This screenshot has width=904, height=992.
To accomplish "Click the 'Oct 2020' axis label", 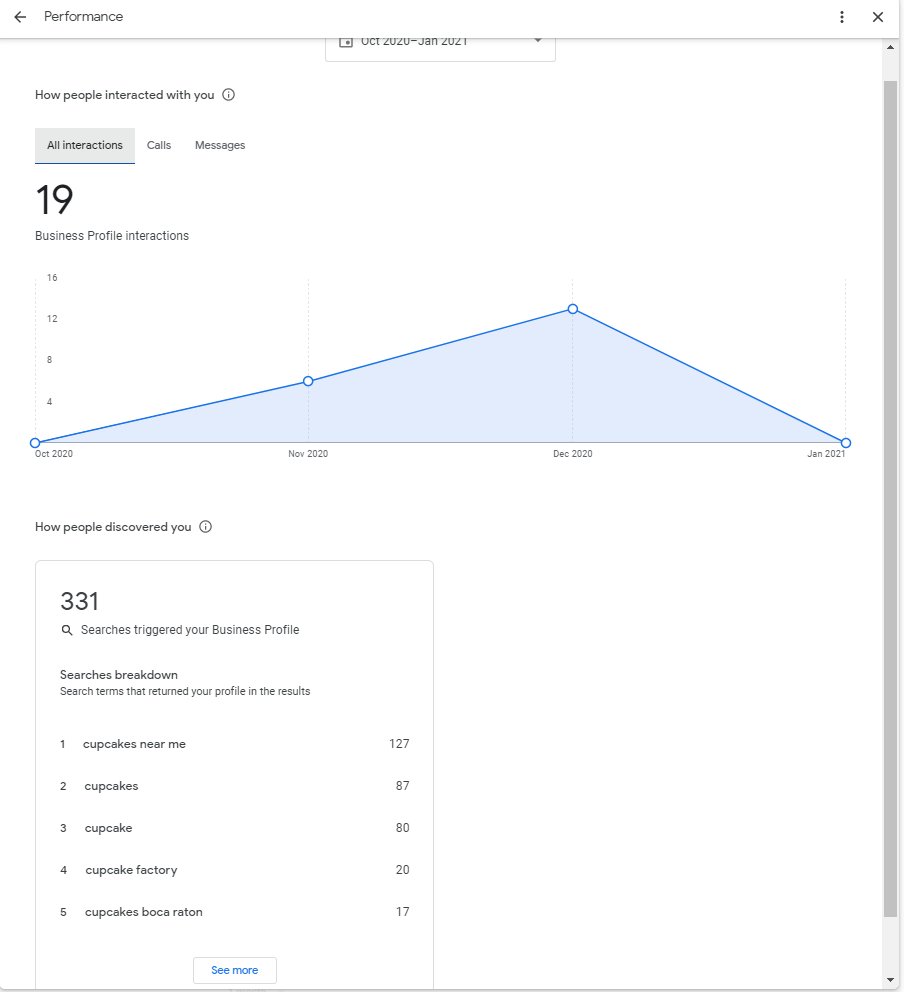I will (x=54, y=454).
